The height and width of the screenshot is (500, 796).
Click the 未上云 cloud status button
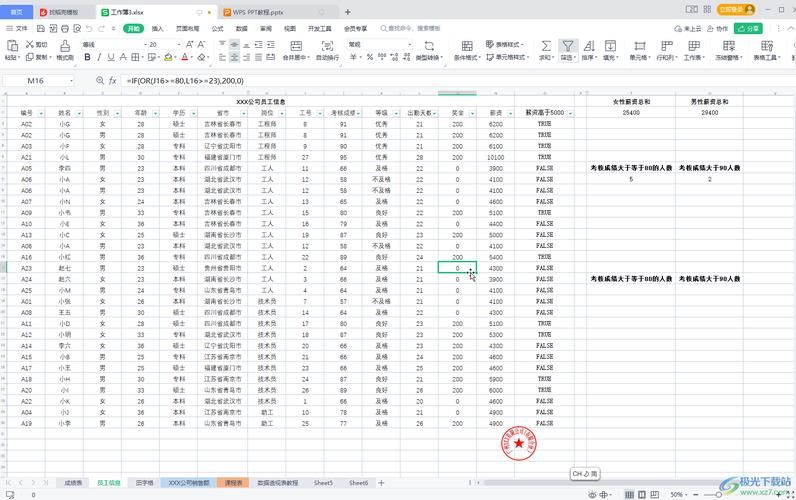coord(687,28)
